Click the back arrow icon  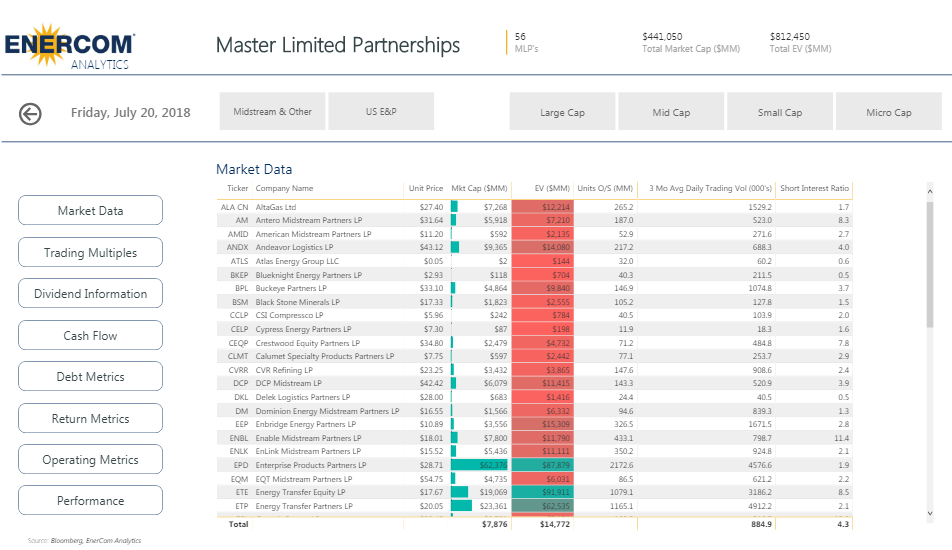click(x=30, y=113)
